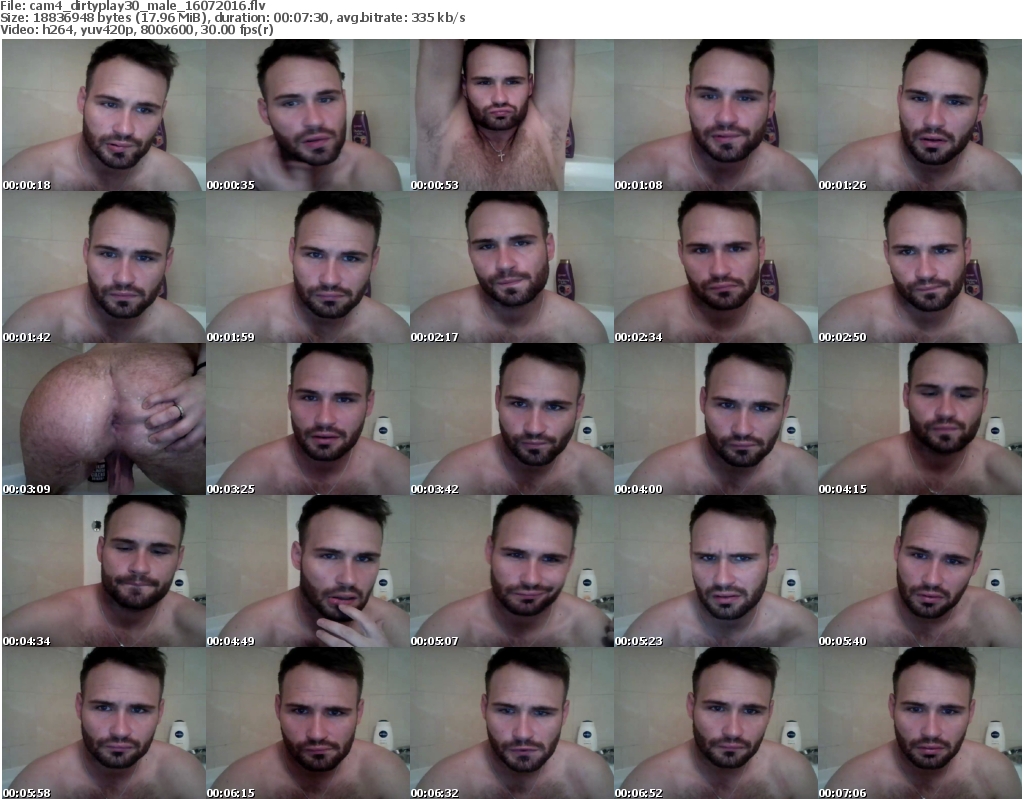
Task: Click the frame with timestamp 00:05:58
Action: tap(104, 723)
